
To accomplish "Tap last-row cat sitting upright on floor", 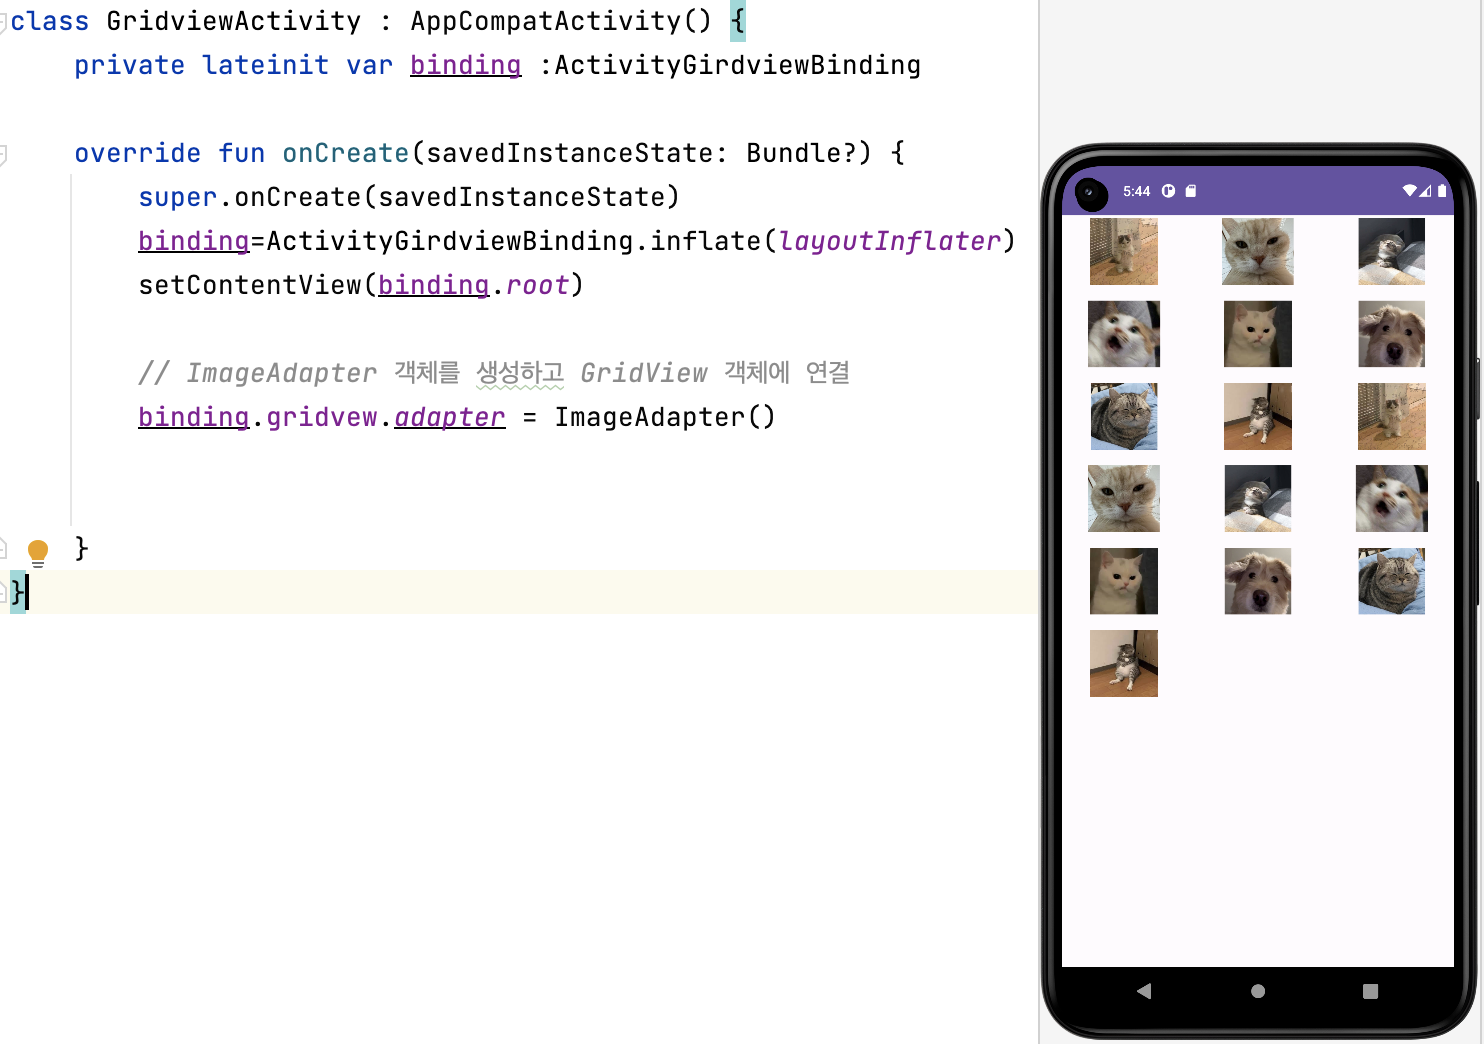I will (1124, 663).
